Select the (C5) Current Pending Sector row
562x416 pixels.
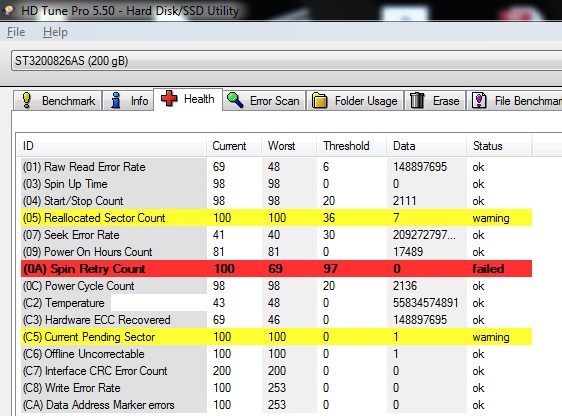[276, 337]
